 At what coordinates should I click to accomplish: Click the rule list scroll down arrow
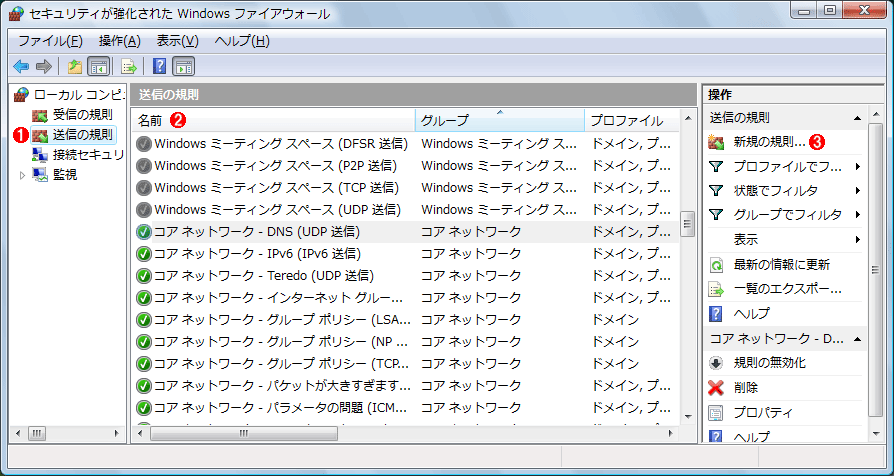(x=688, y=417)
